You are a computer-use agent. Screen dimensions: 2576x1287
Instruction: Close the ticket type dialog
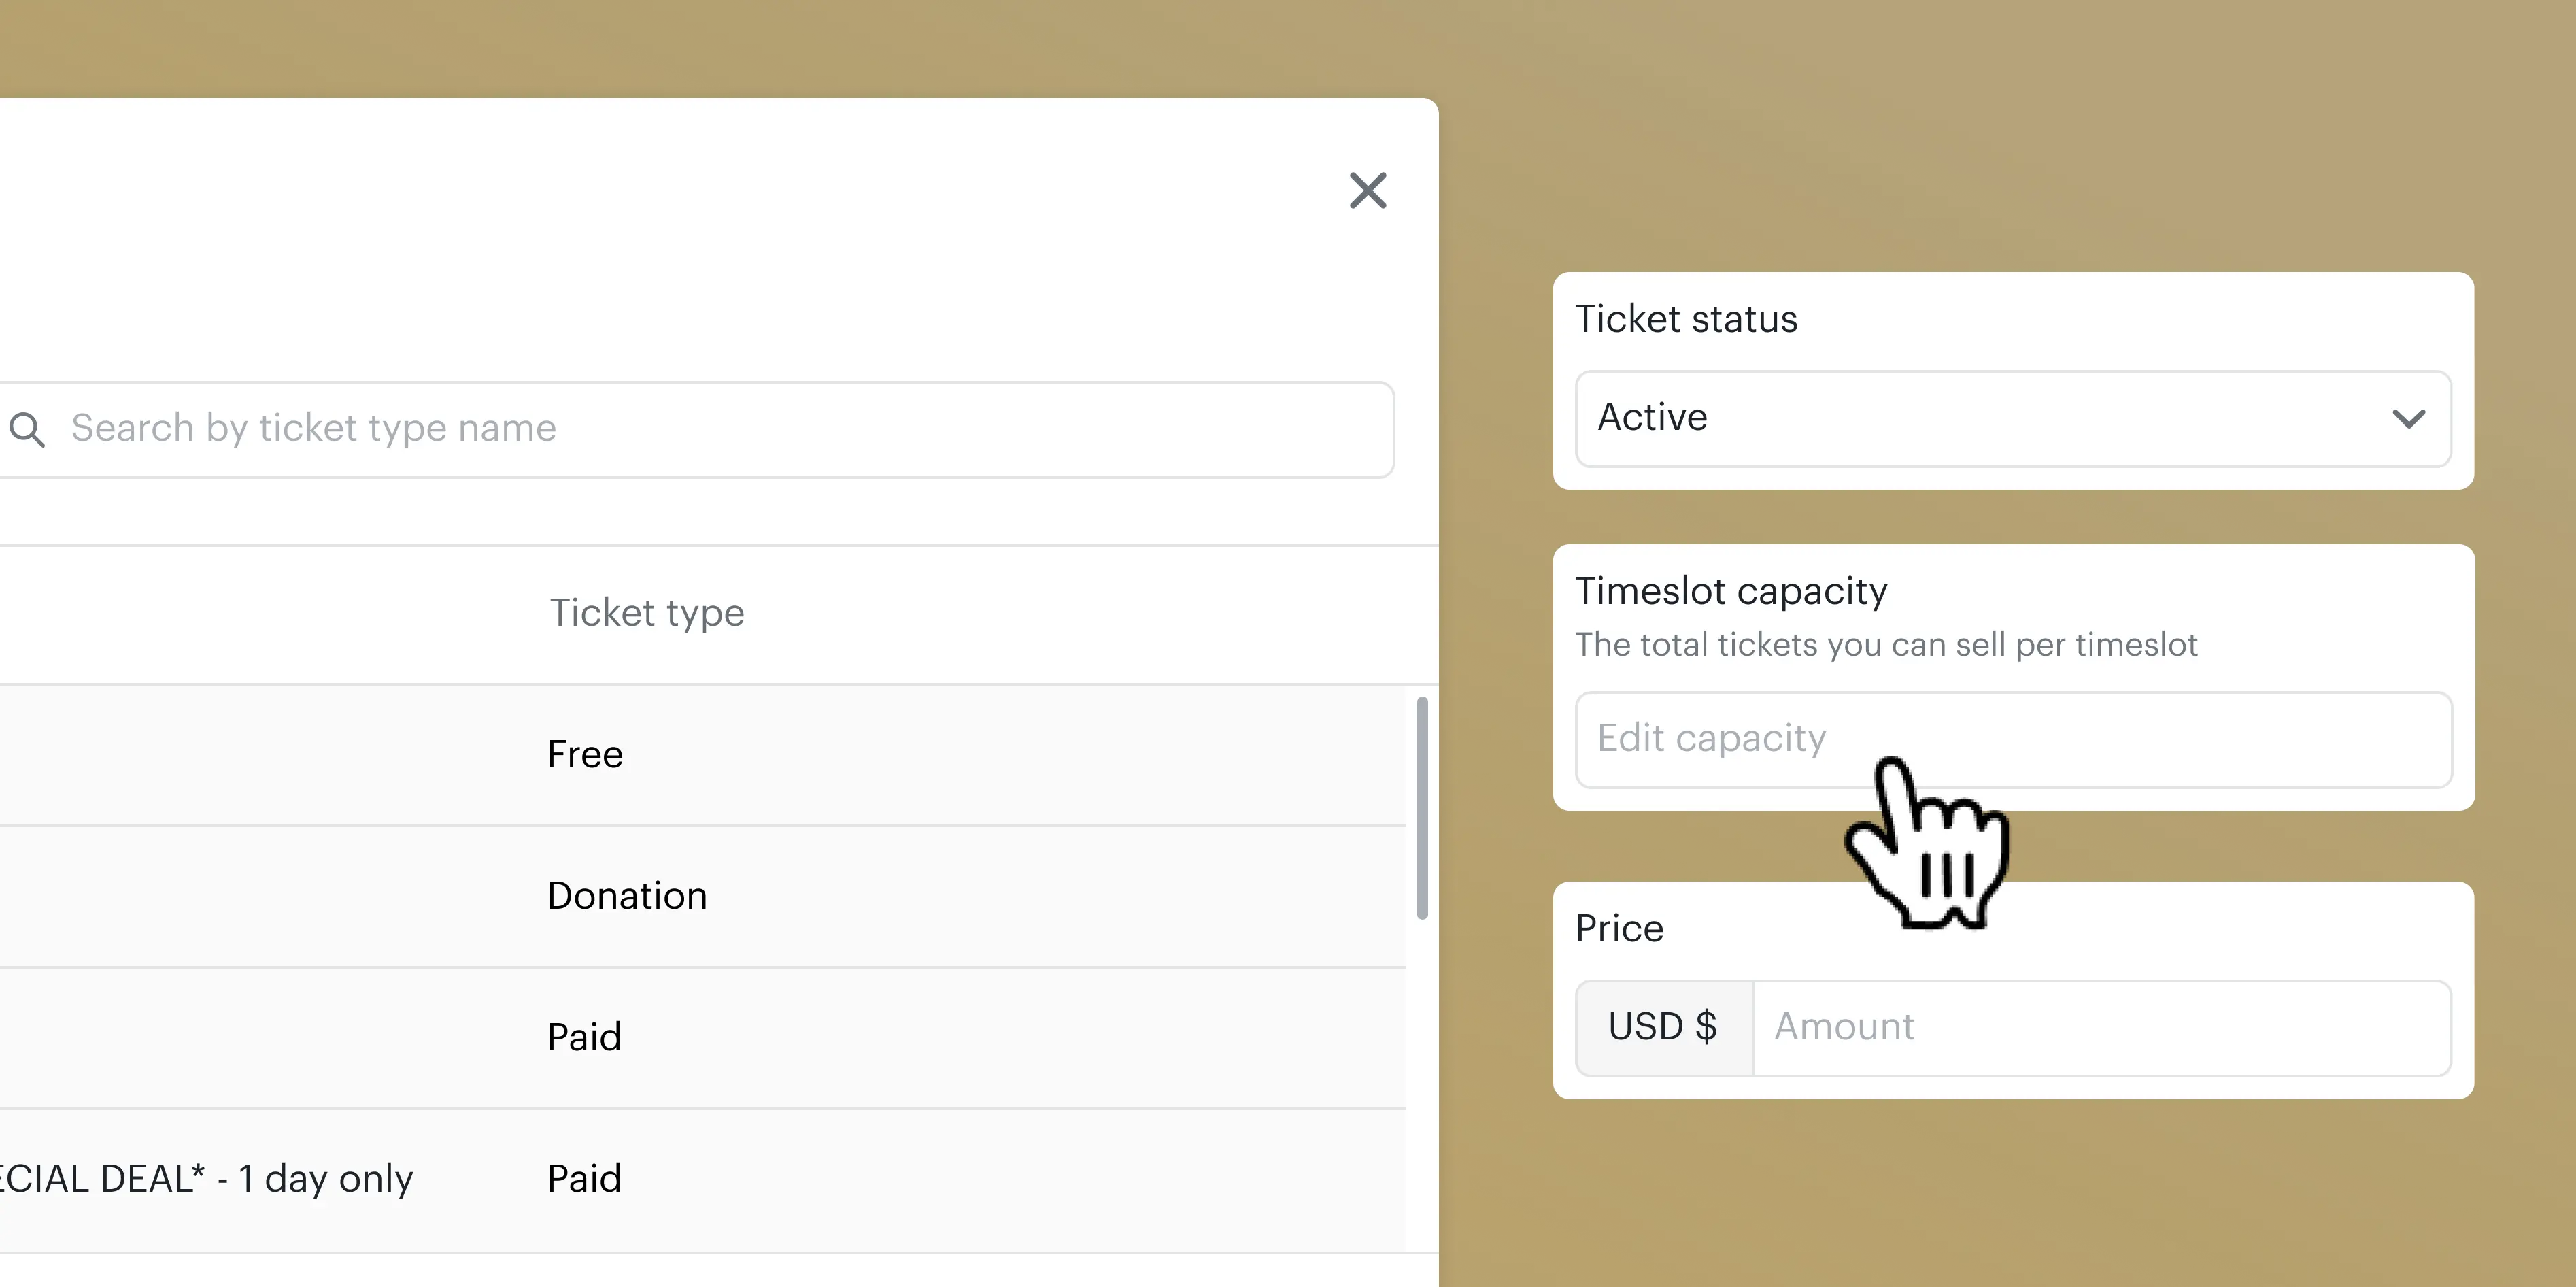(x=1367, y=190)
